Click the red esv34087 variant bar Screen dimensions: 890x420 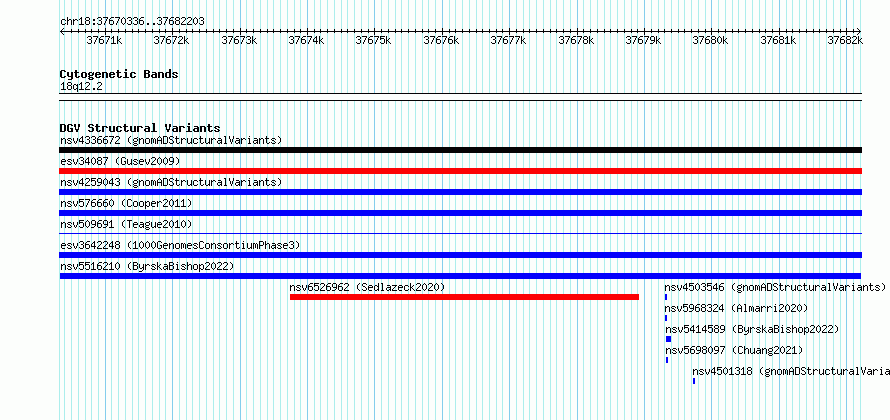pyautogui.click(x=461, y=171)
